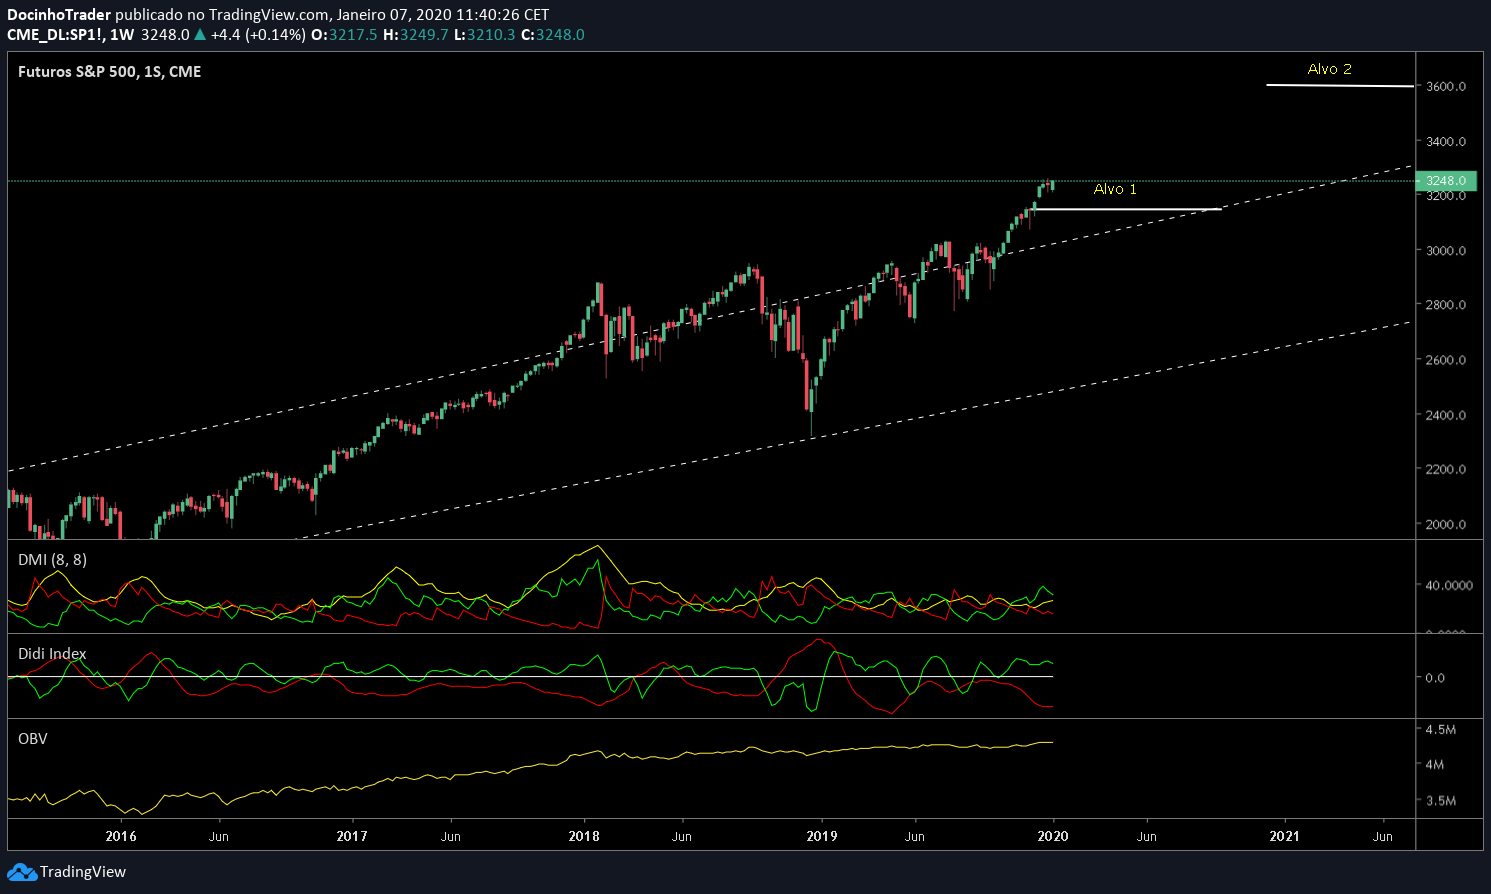The height and width of the screenshot is (894, 1491).
Task: Click the TradingView wordmark beside the logo
Action: pos(83,872)
